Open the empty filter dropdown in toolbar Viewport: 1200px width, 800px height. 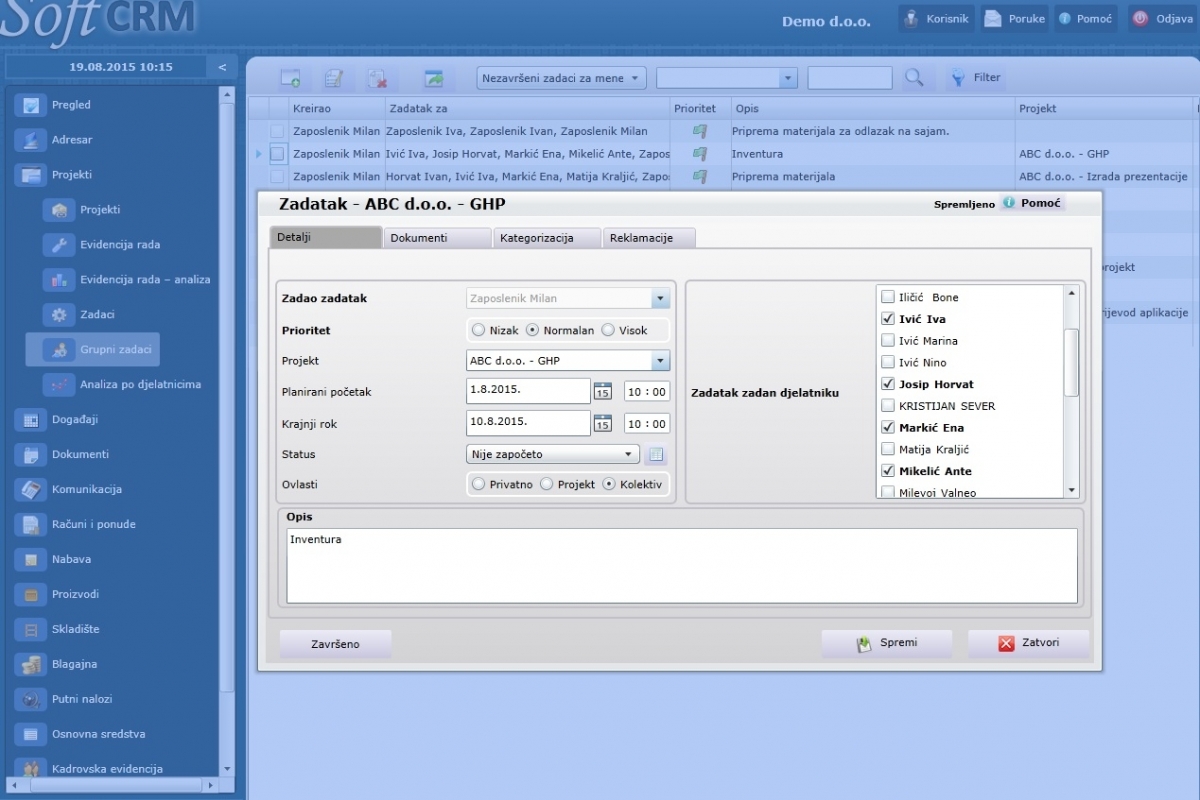tap(727, 78)
